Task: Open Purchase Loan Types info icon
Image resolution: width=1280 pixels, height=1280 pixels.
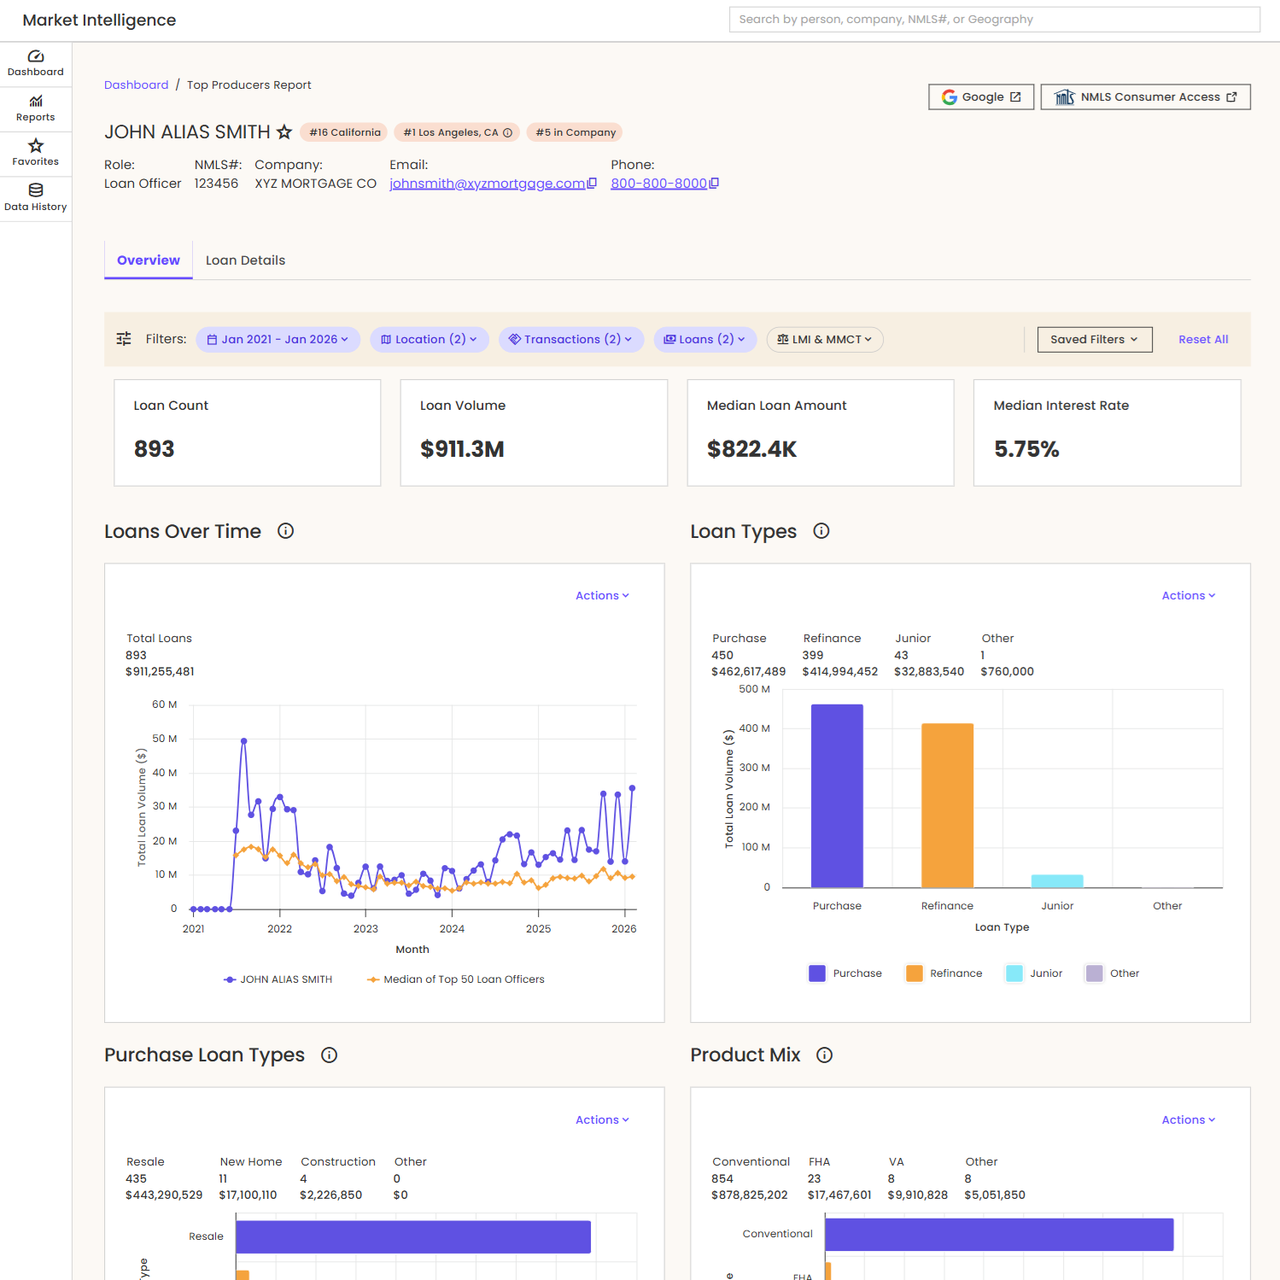Action: (x=329, y=1055)
